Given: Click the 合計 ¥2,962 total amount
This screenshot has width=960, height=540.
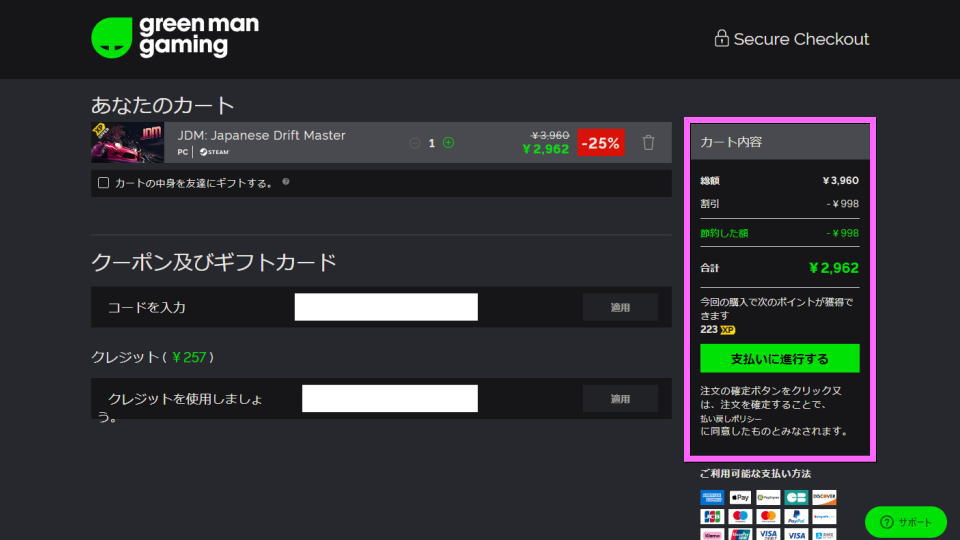Looking at the screenshot, I should click(x=833, y=268).
